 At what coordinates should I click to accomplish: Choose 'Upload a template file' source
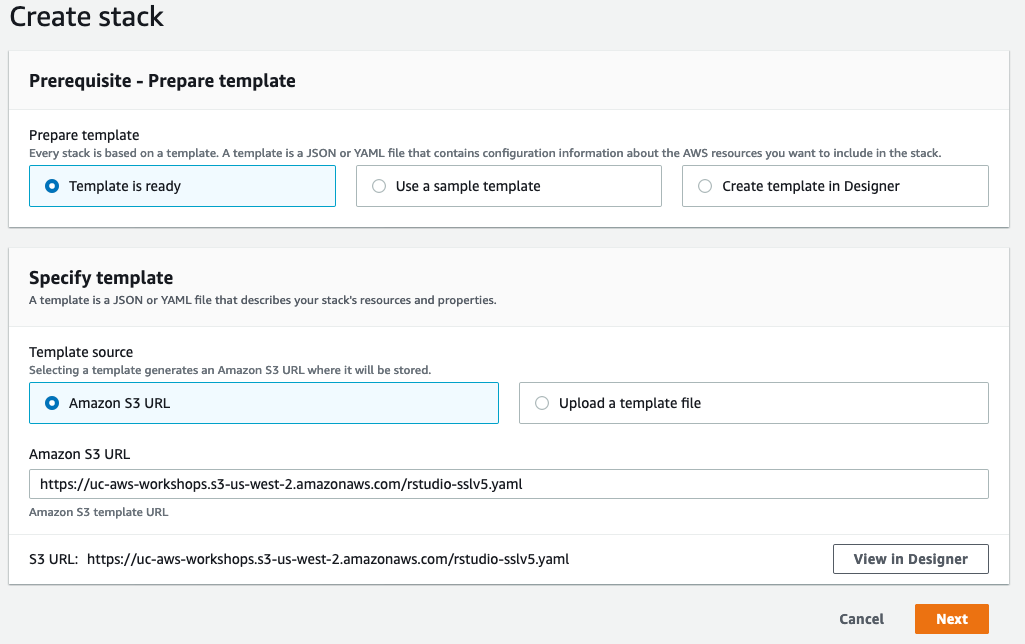(754, 403)
